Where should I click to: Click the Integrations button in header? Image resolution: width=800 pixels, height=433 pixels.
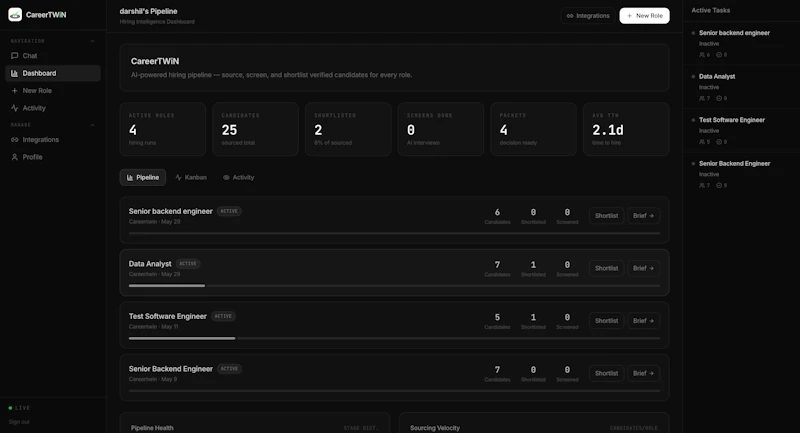point(588,16)
